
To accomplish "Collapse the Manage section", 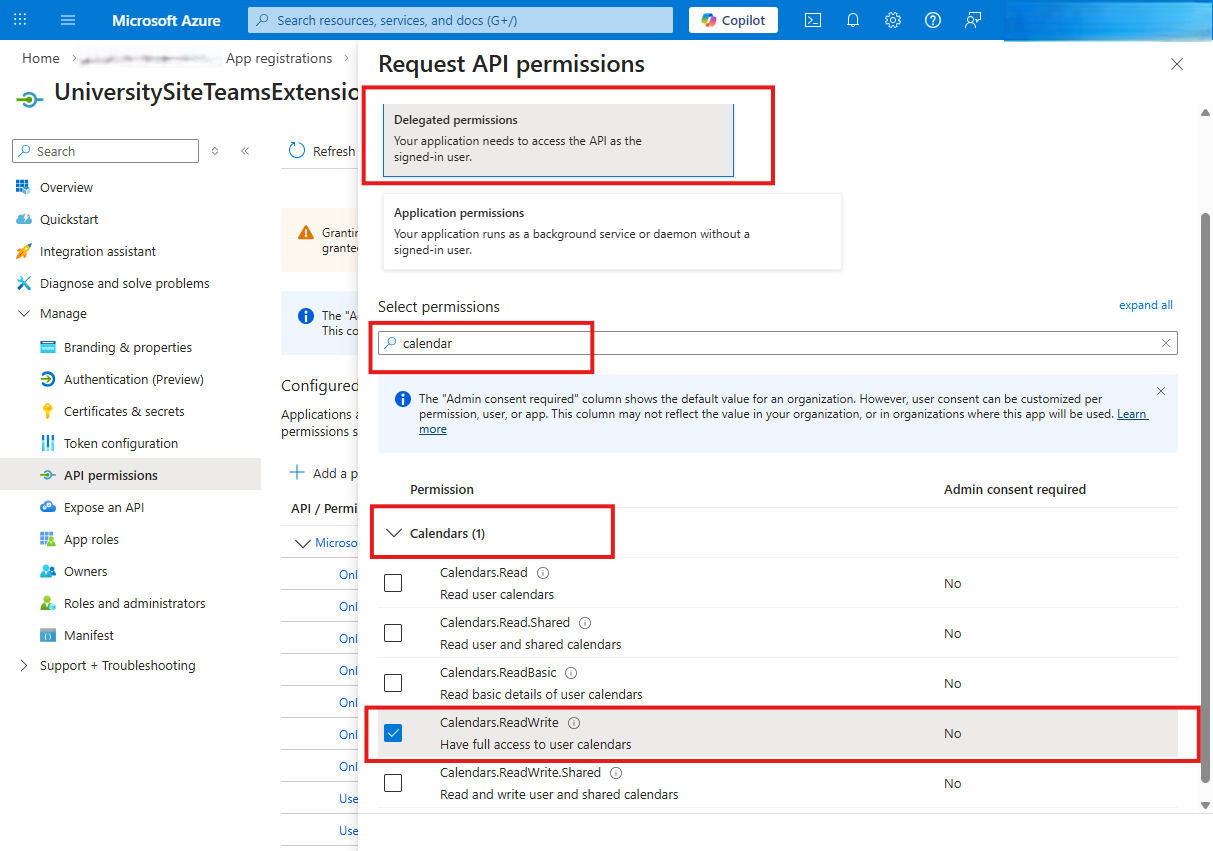I will 24,313.
